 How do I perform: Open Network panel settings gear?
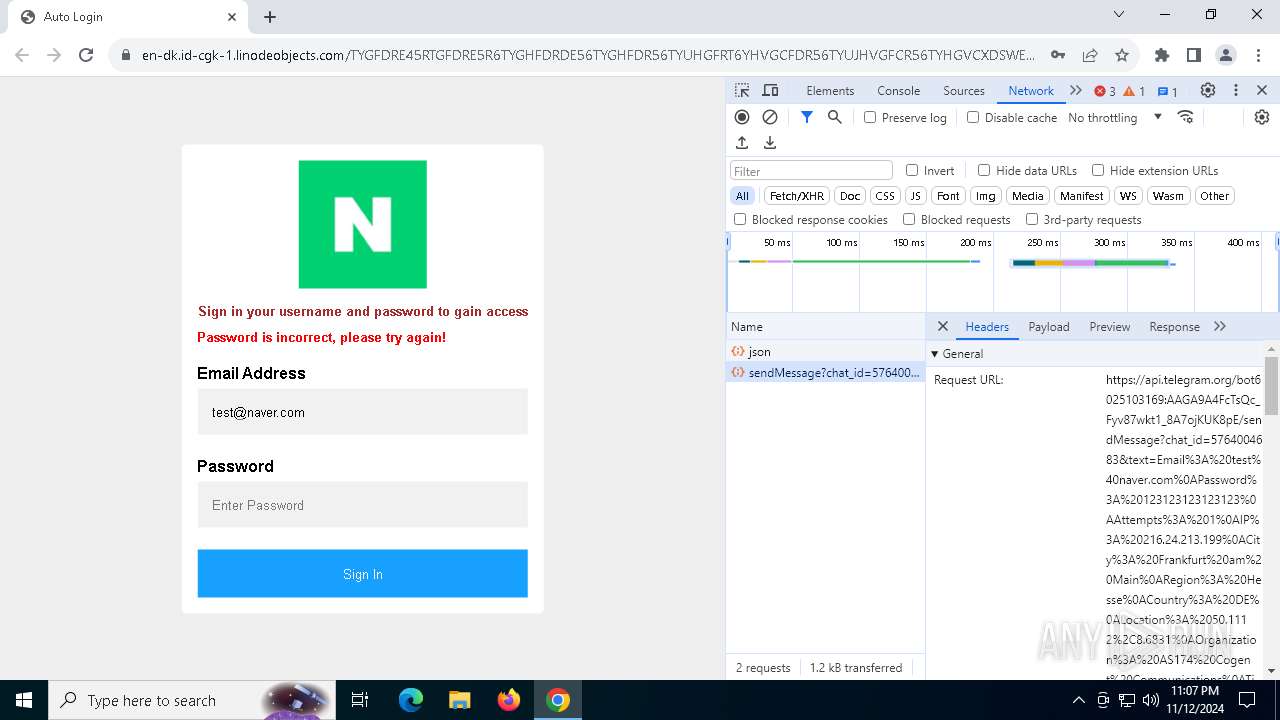tap(1262, 117)
